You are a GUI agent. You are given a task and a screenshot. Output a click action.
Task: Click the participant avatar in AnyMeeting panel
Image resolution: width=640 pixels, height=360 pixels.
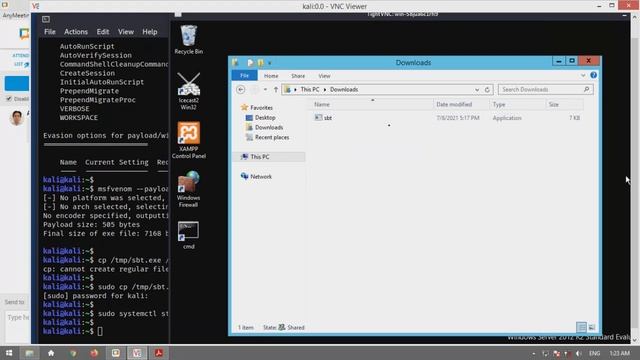(x=16, y=118)
